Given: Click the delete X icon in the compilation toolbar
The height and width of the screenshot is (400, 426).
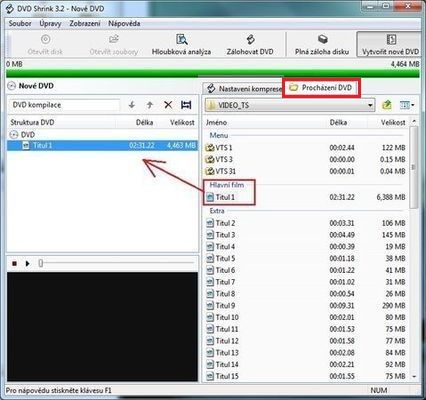Looking at the screenshot, I should pos(168,105).
